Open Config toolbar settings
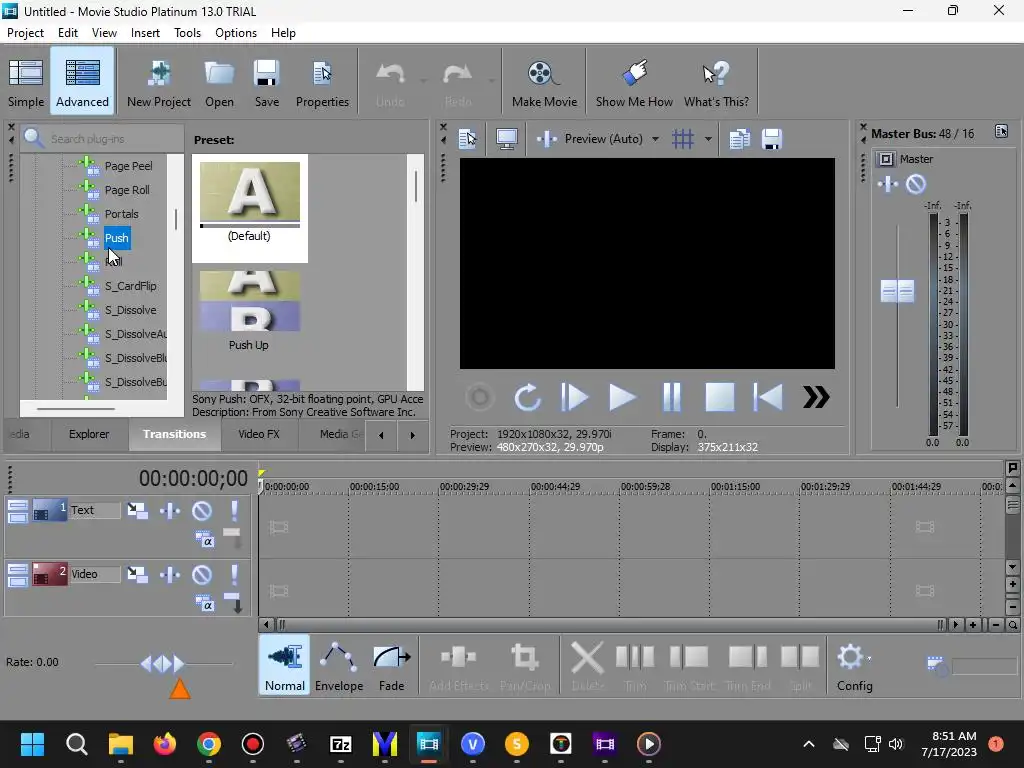This screenshot has height=768, width=1024. tap(854, 665)
